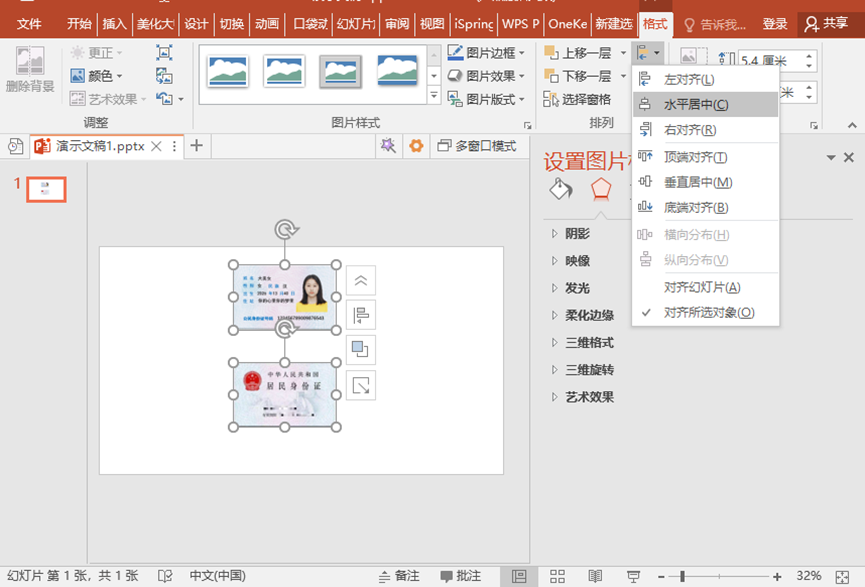
Task: Click the 共享 share button
Action: [x=826, y=24]
